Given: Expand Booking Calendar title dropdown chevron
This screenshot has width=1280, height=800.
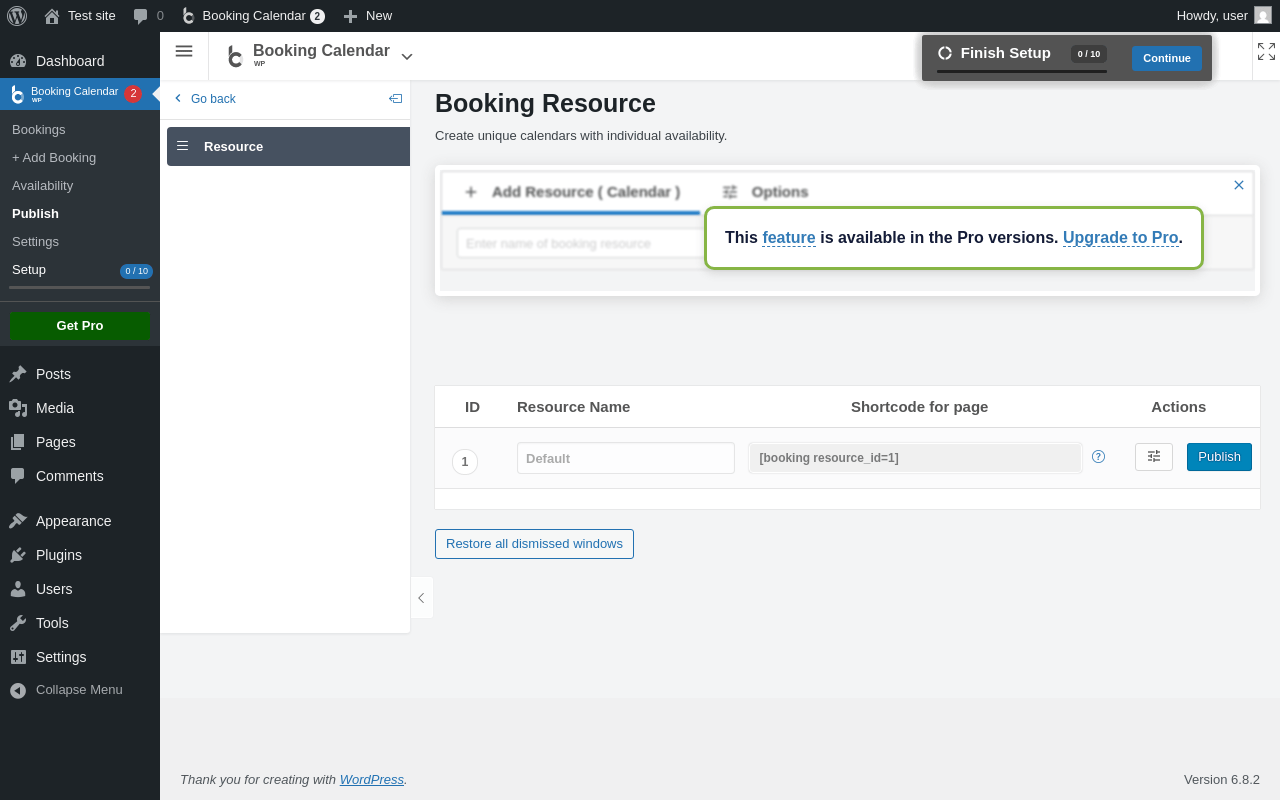Looking at the screenshot, I should point(407,57).
